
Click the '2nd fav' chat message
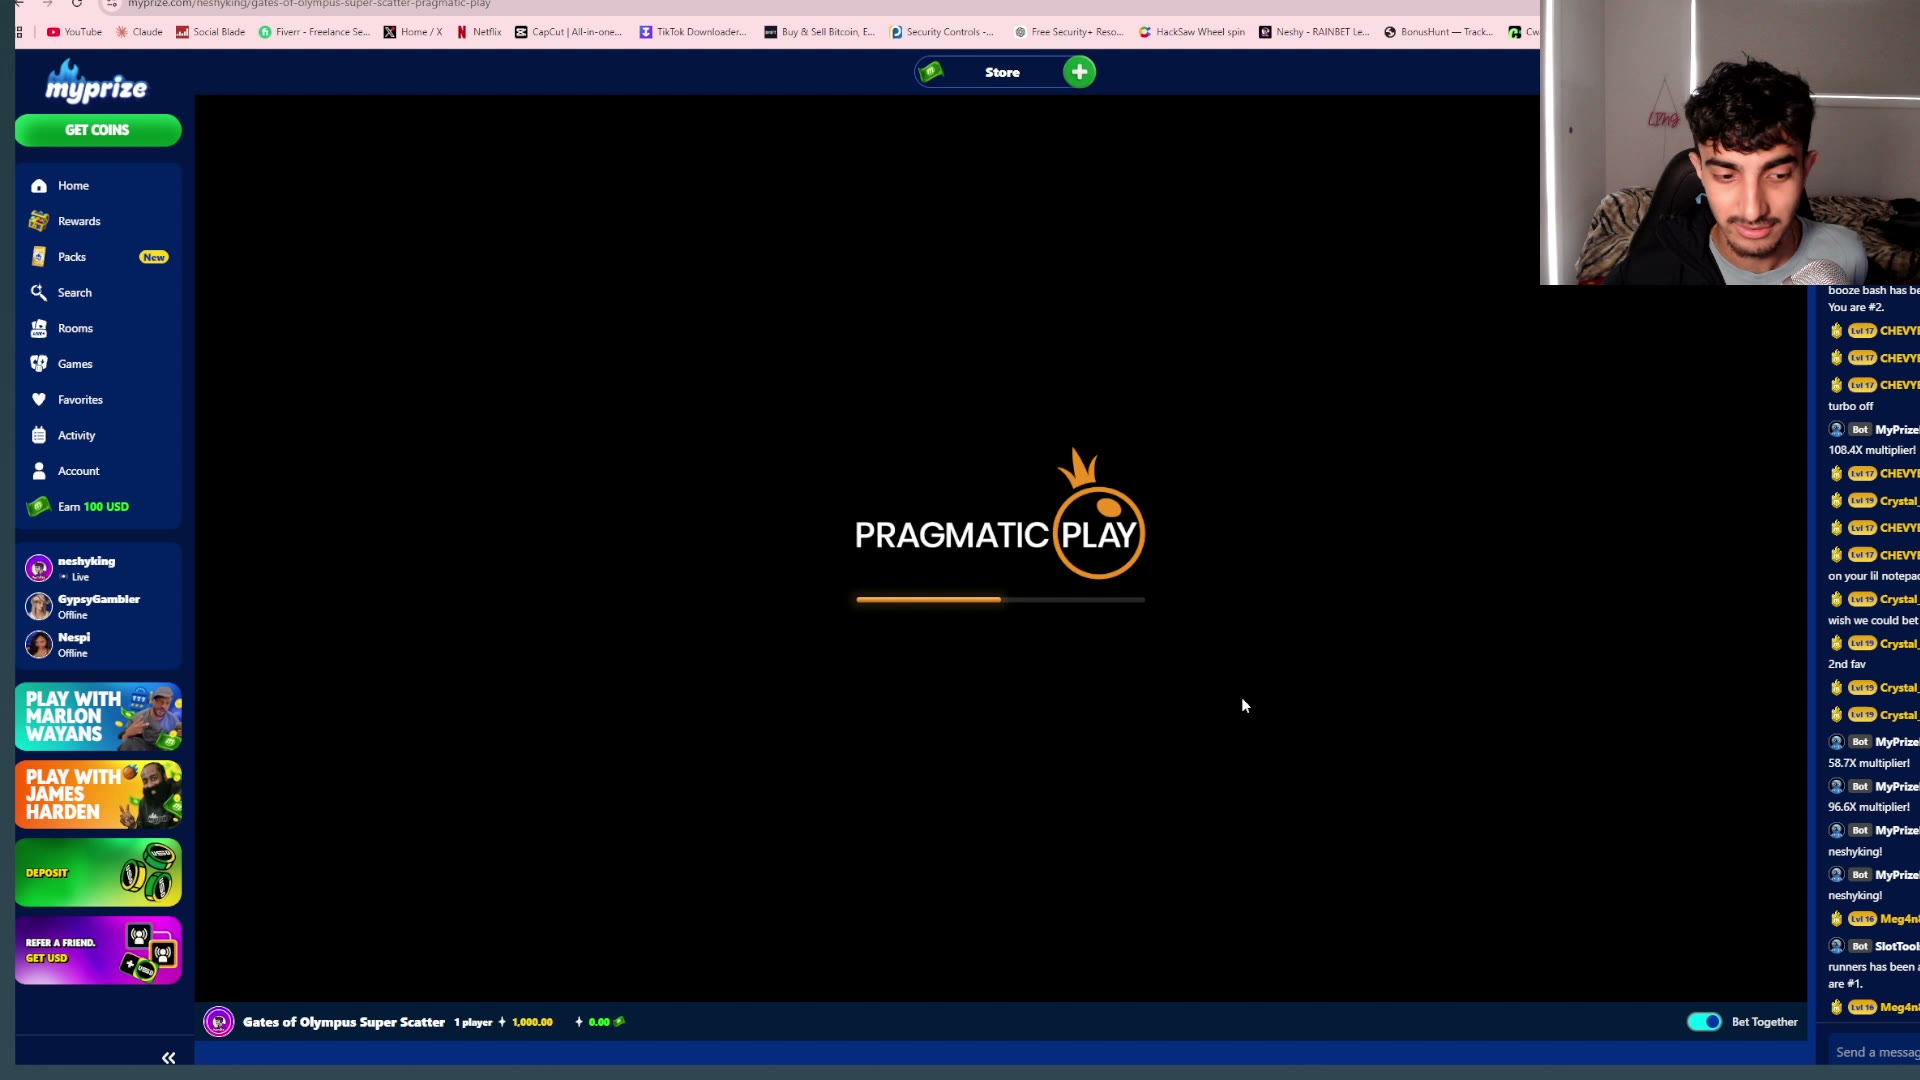click(1846, 664)
